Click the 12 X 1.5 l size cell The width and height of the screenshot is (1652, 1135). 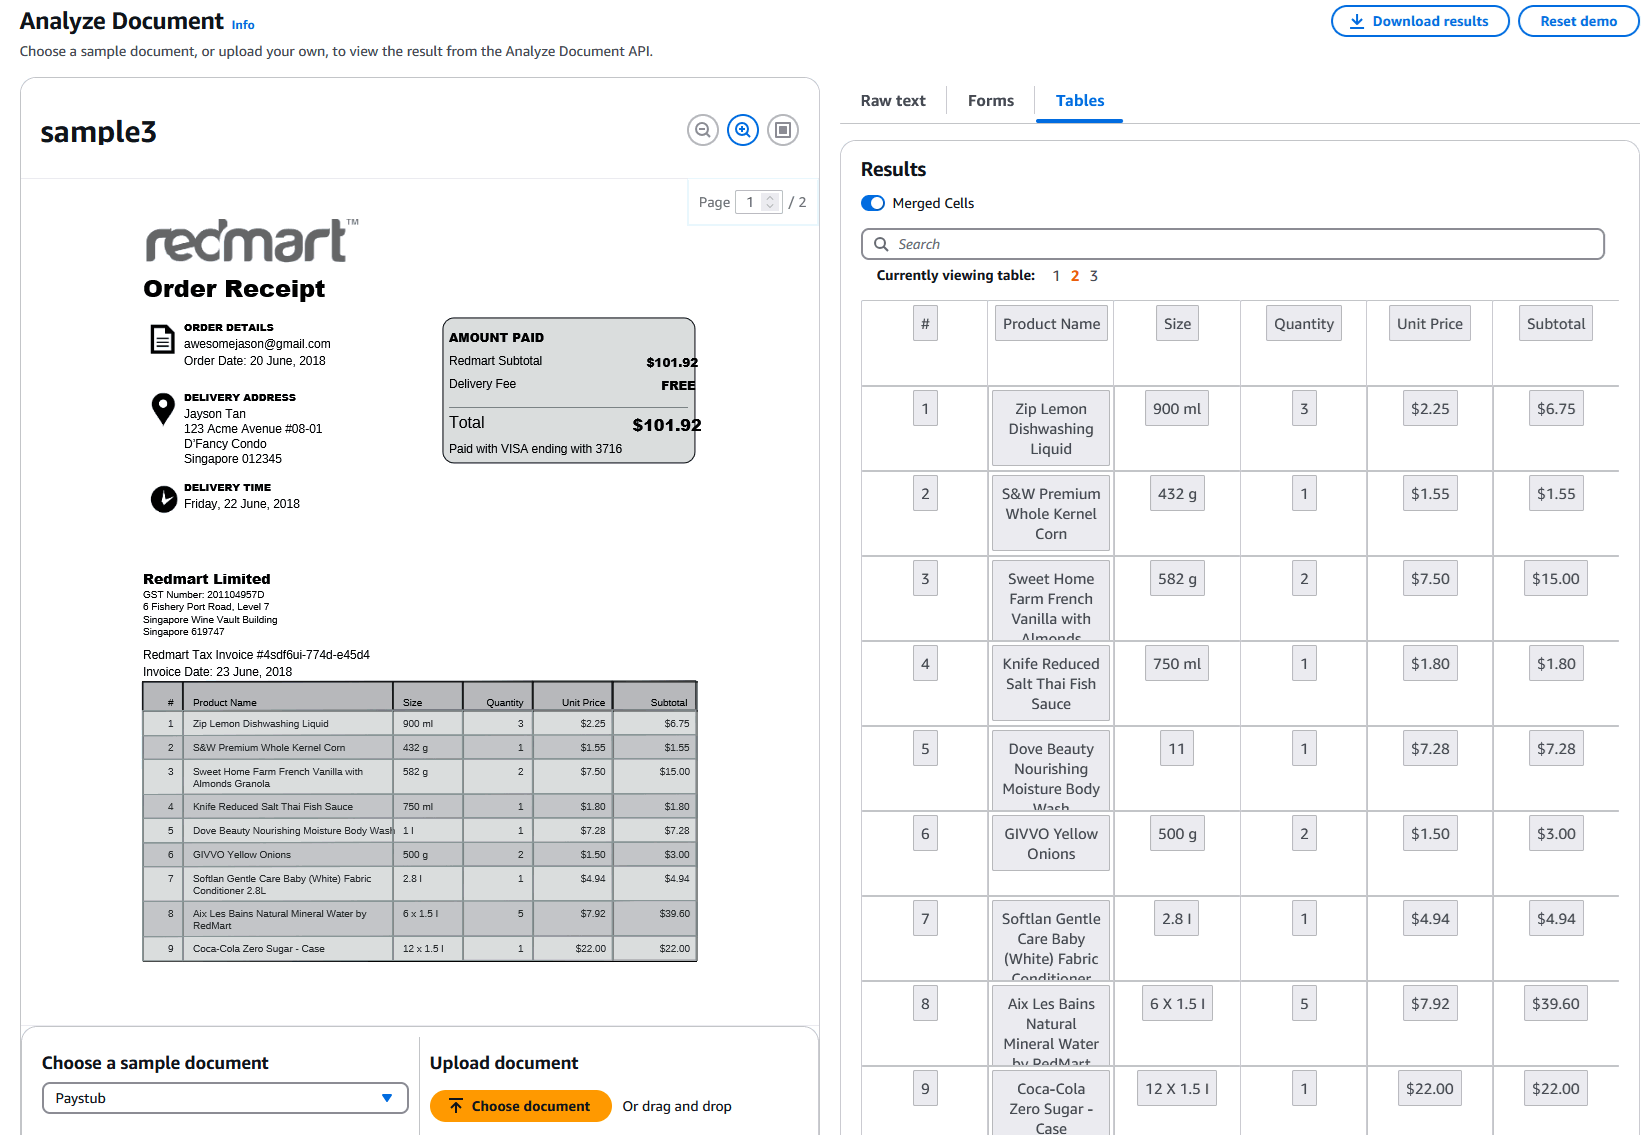[x=1177, y=1088]
